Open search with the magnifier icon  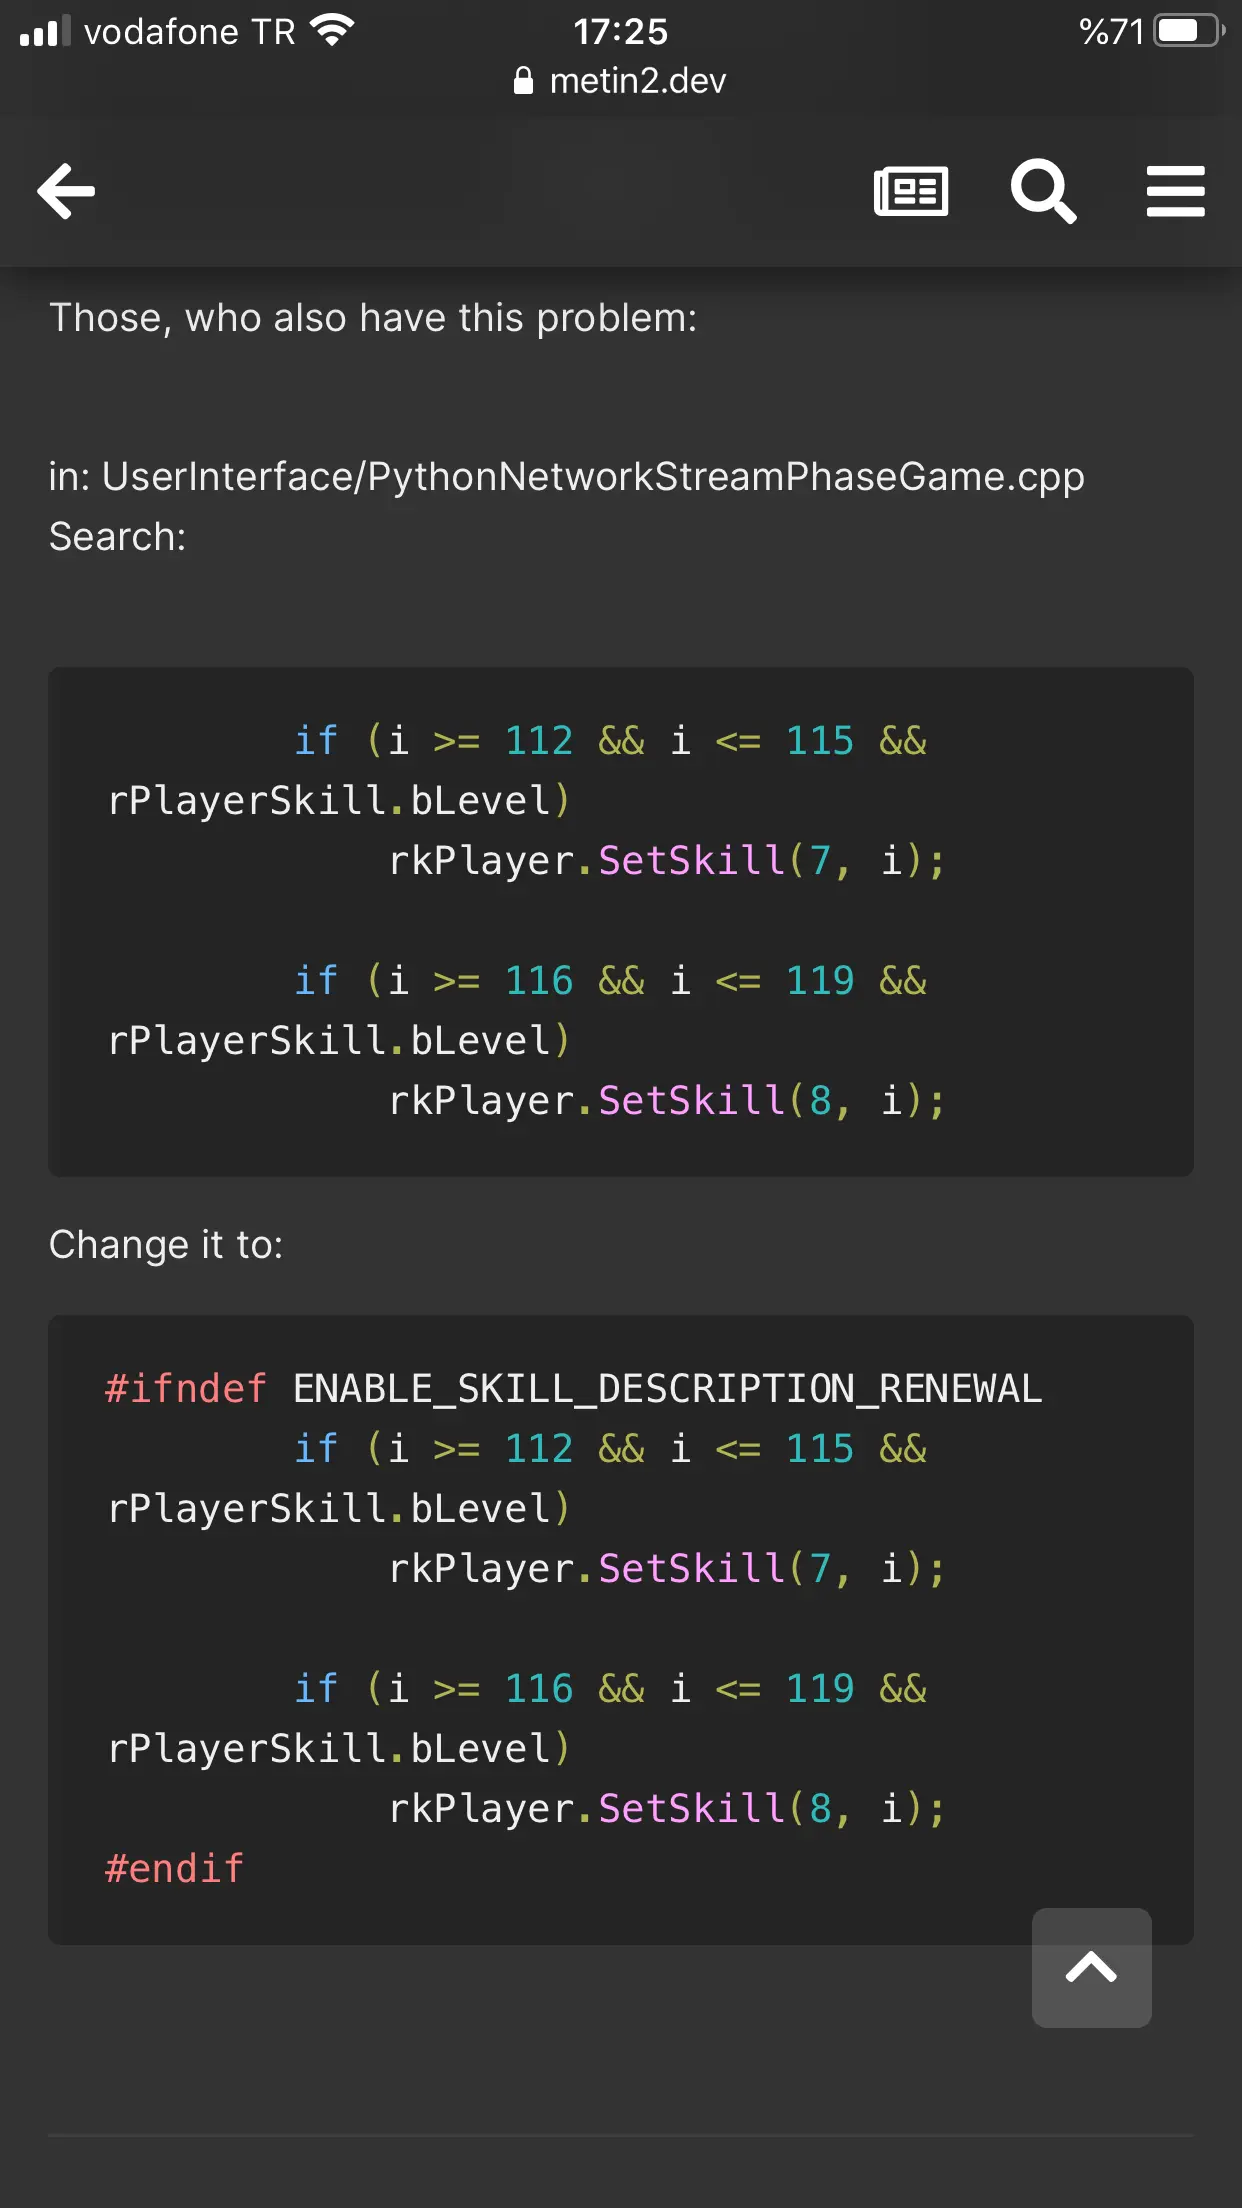pos(1042,190)
